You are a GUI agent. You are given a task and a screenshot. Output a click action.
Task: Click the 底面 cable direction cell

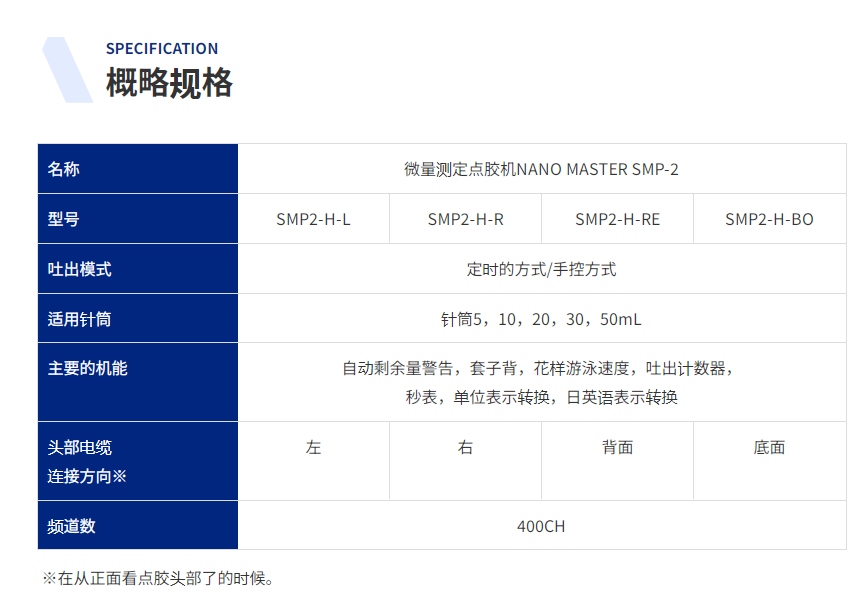(769, 448)
